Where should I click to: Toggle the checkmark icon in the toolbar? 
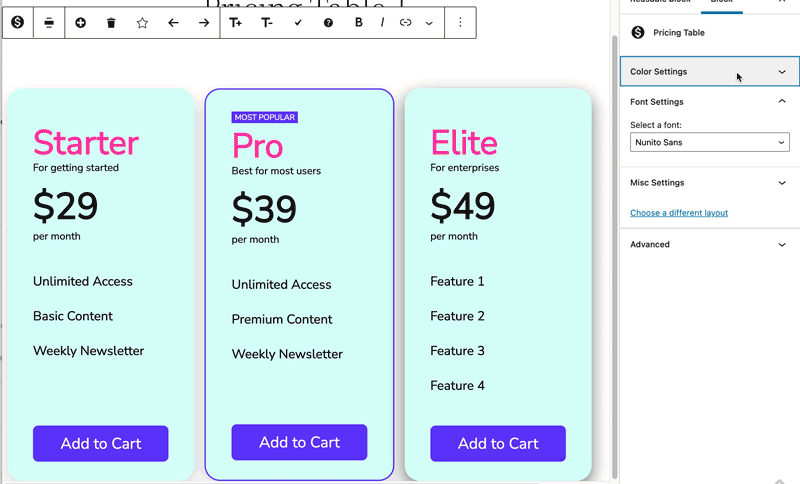click(x=298, y=22)
